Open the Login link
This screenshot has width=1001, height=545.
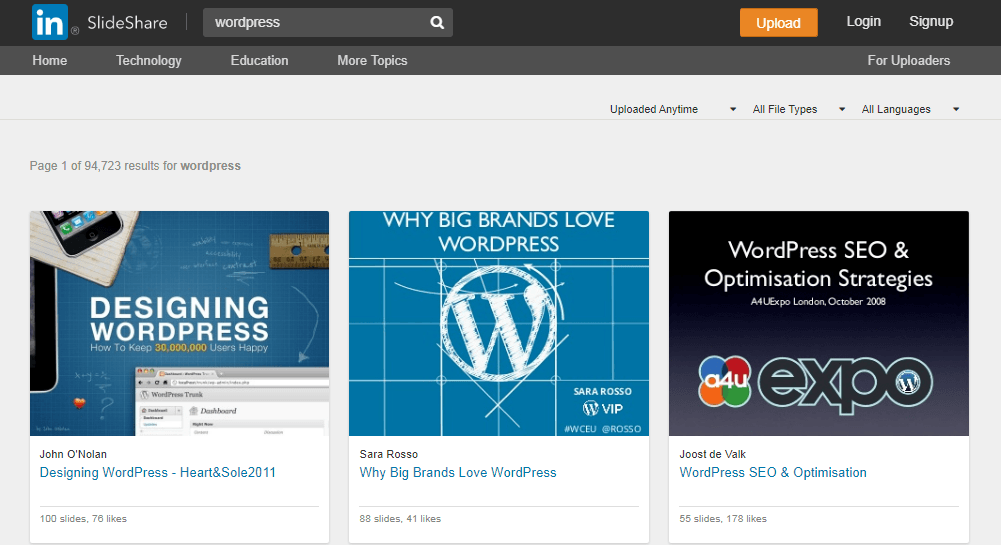pyautogui.click(x=863, y=22)
